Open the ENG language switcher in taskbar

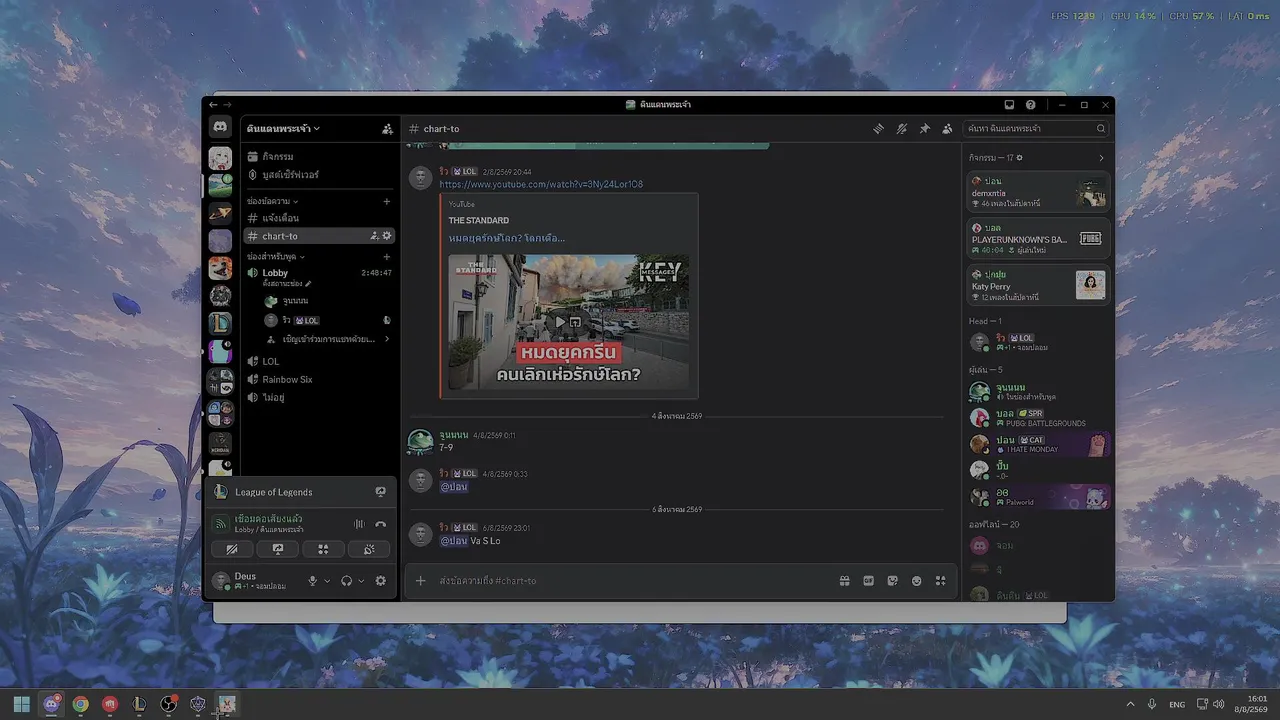click(x=1177, y=704)
